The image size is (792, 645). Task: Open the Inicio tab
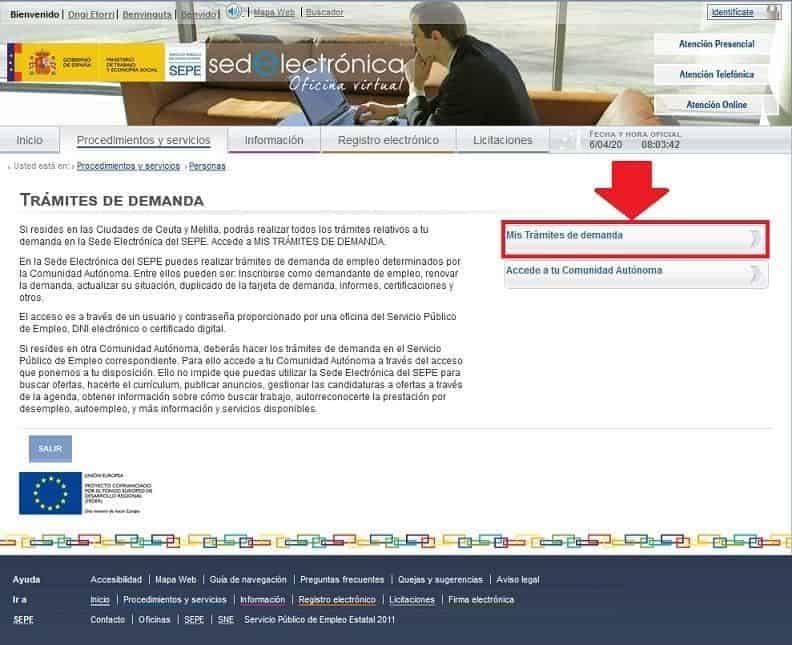(x=29, y=140)
